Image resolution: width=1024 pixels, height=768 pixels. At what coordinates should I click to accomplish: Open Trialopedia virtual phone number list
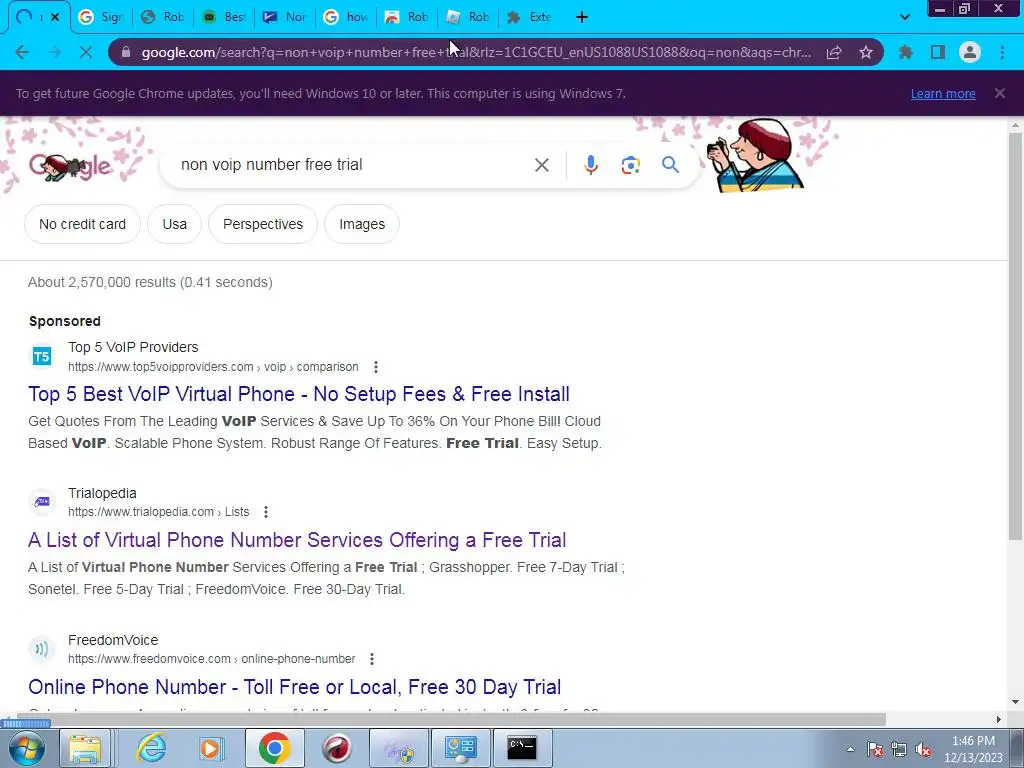point(297,540)
